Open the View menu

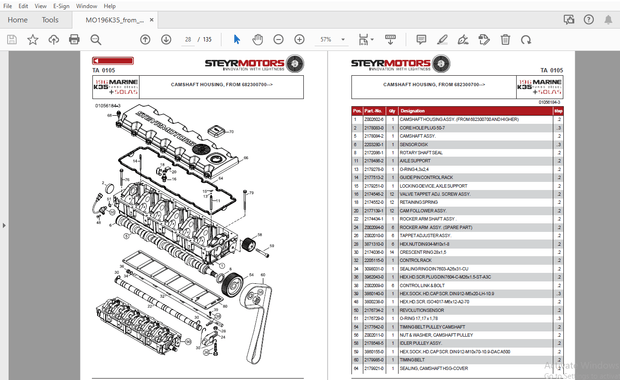point(40,6)
